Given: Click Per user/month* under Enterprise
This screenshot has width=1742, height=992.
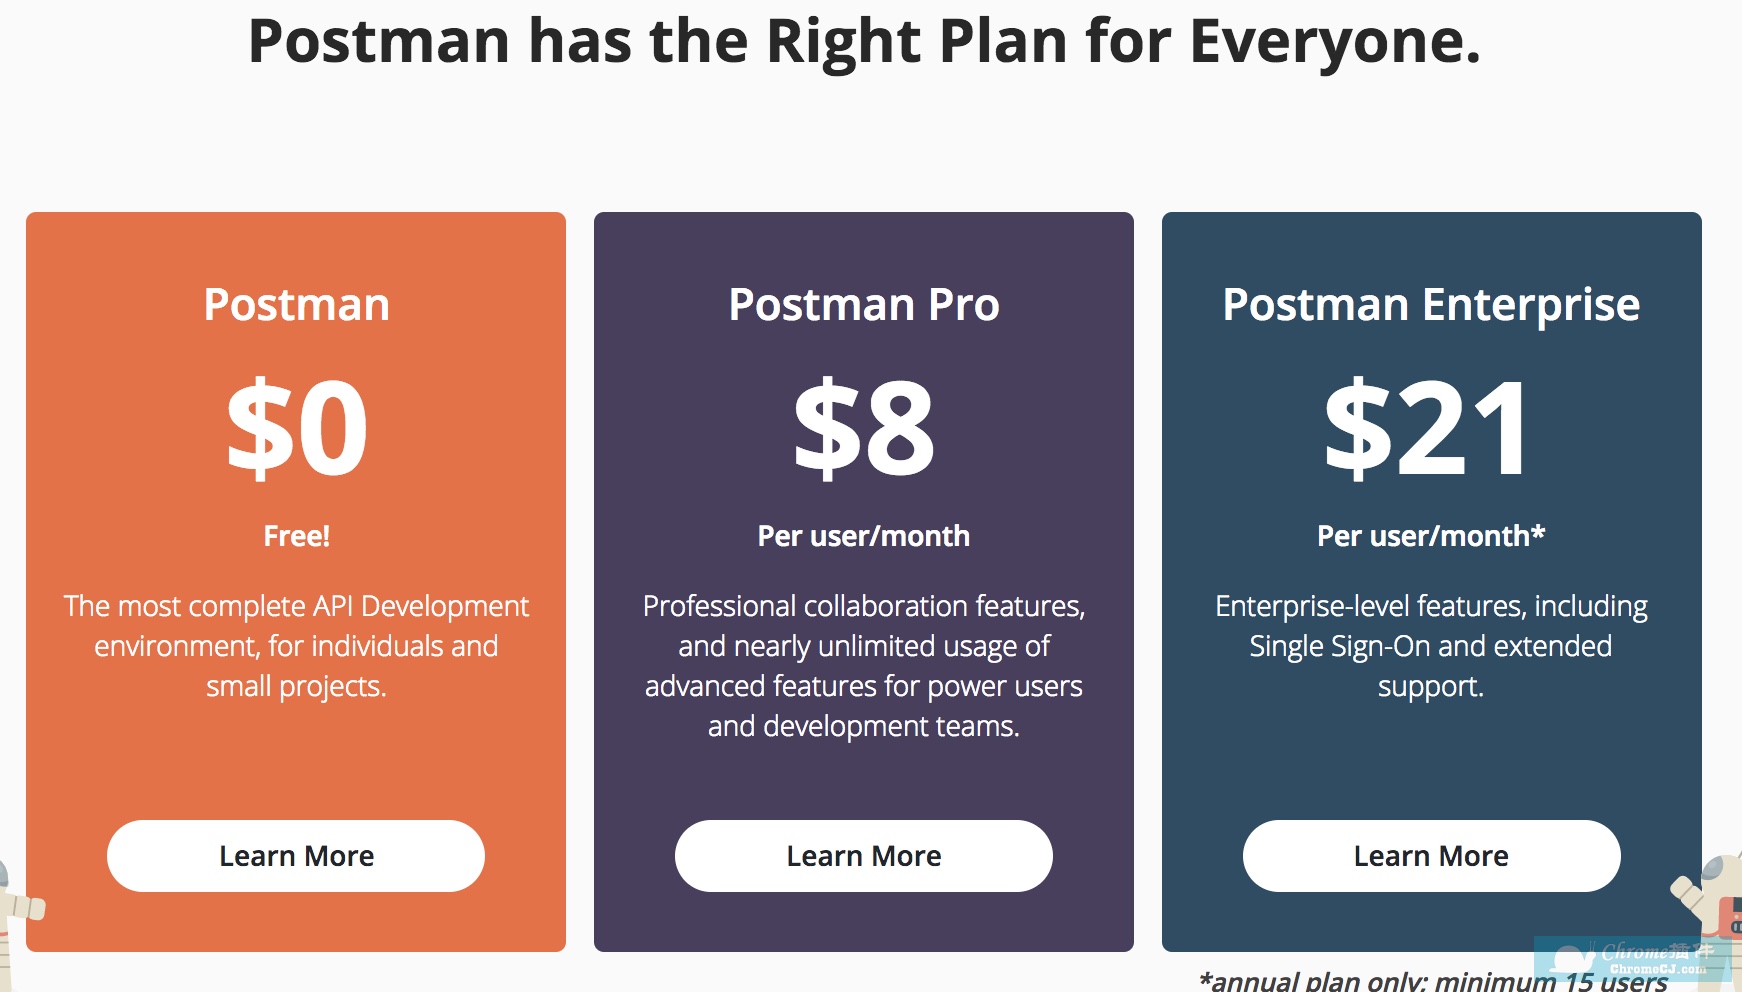Looking at the screenshot, I should point(1431,536).
